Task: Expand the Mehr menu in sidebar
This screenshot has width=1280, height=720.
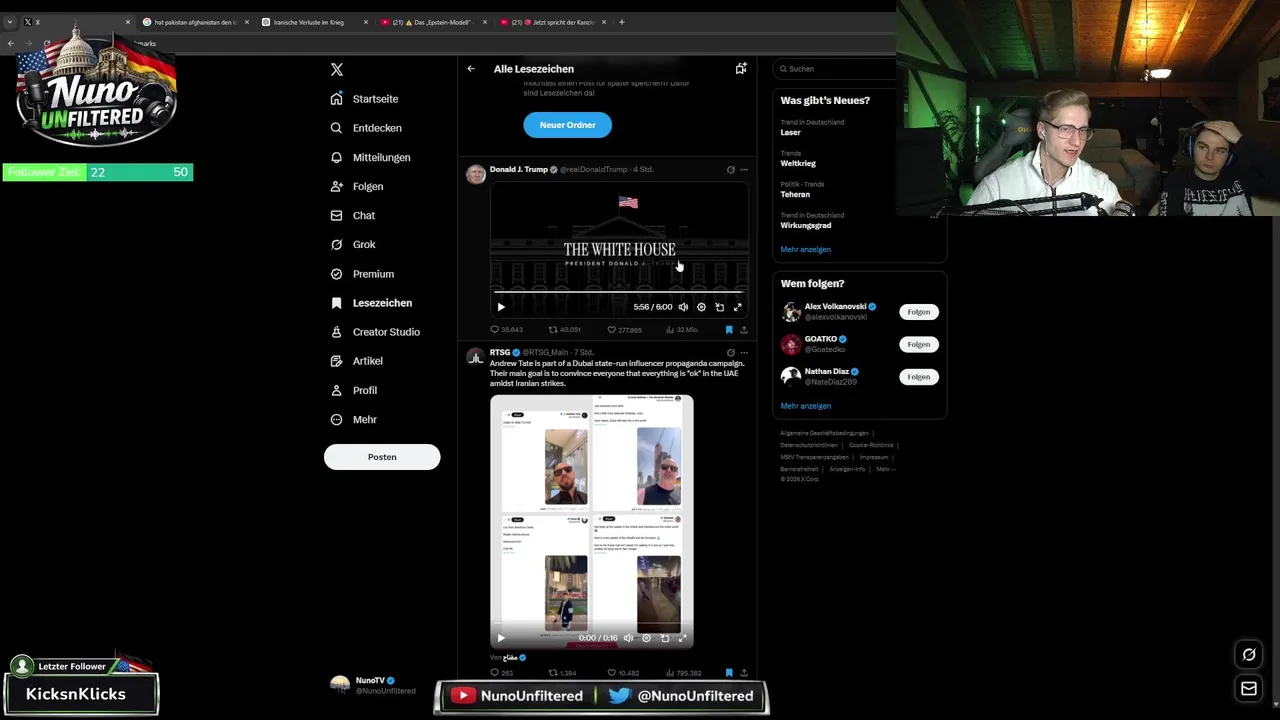Action: (x=354, y=419)
